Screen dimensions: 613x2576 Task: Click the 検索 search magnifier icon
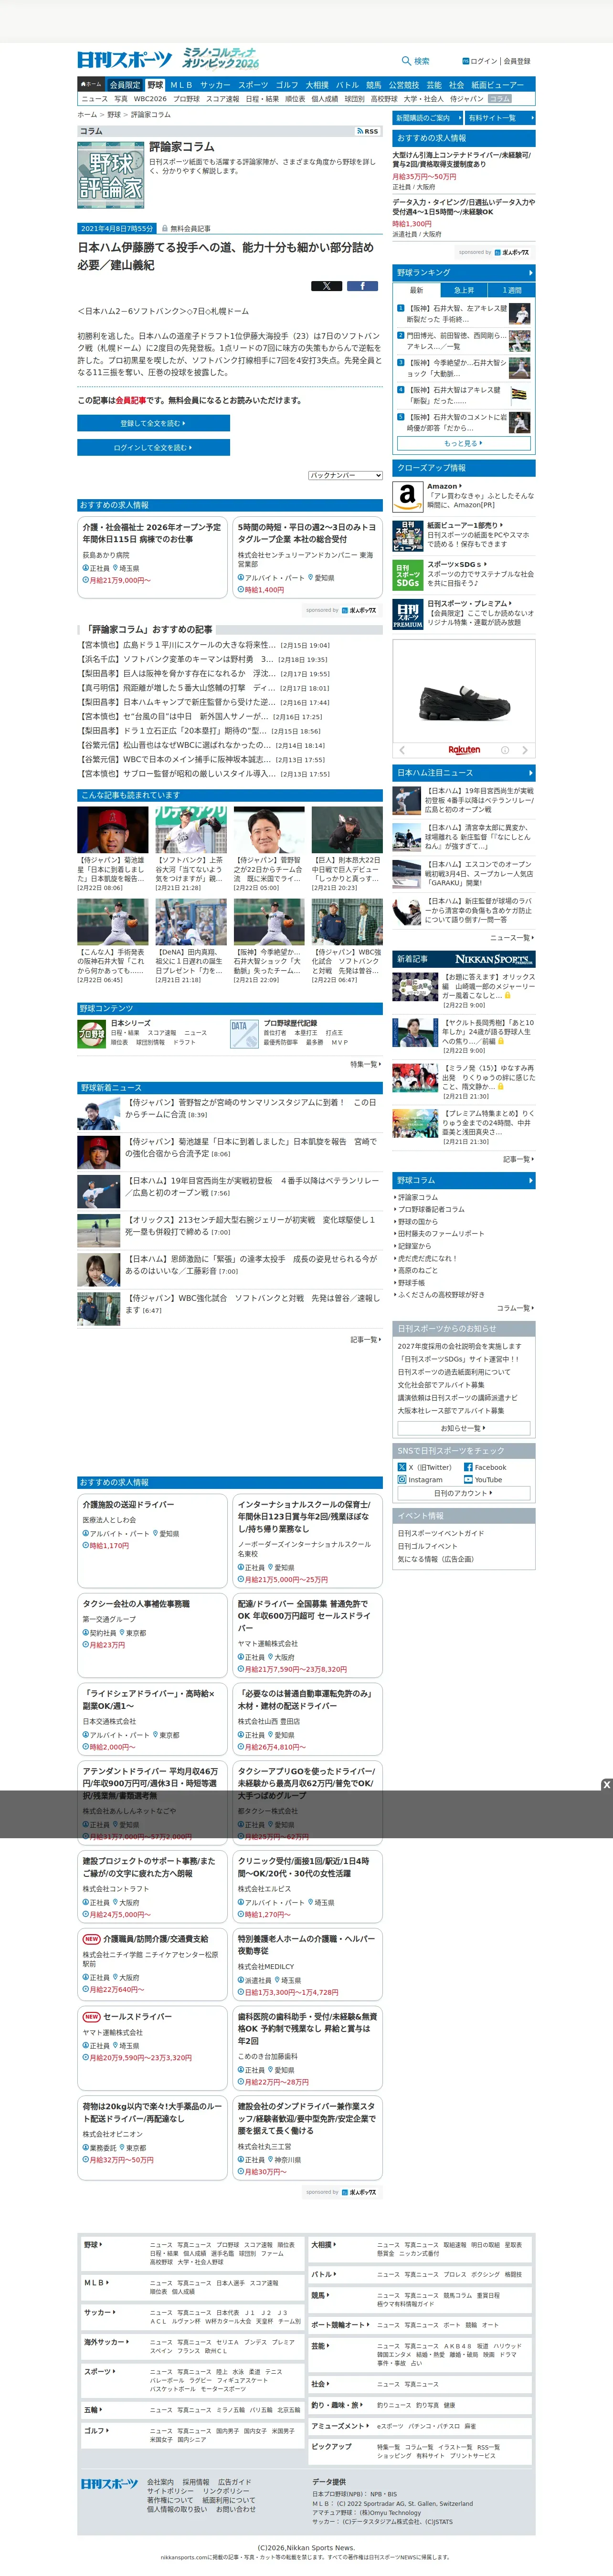(406, 61)
